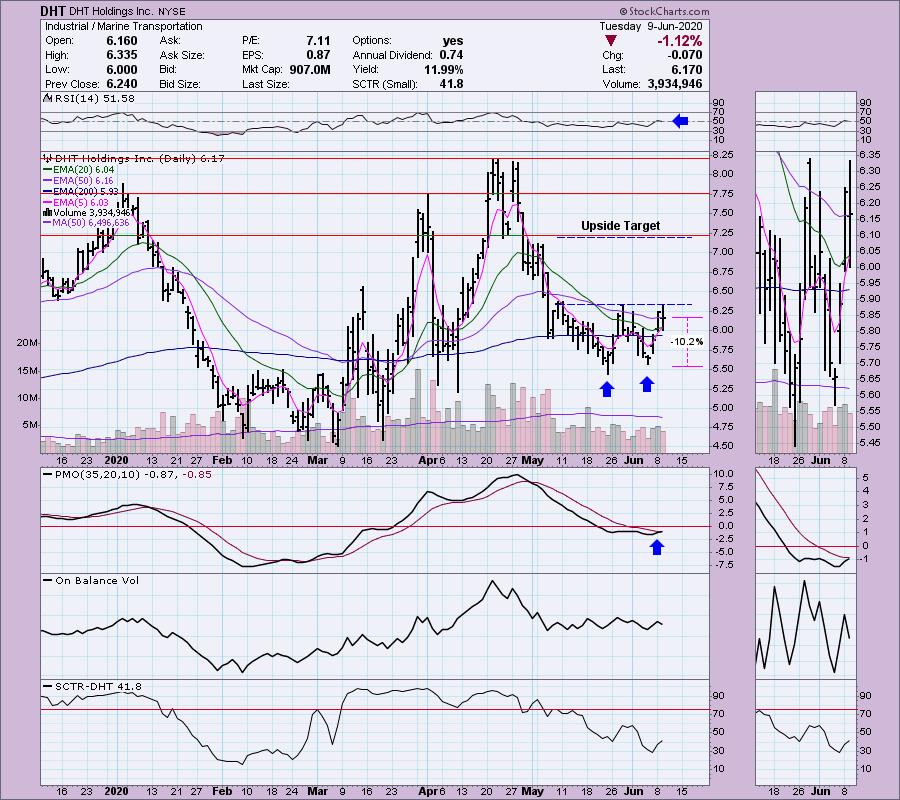Screen dimensions: 900x800
Task: Click the EPS value 0.87
Action: coord(318,55)
